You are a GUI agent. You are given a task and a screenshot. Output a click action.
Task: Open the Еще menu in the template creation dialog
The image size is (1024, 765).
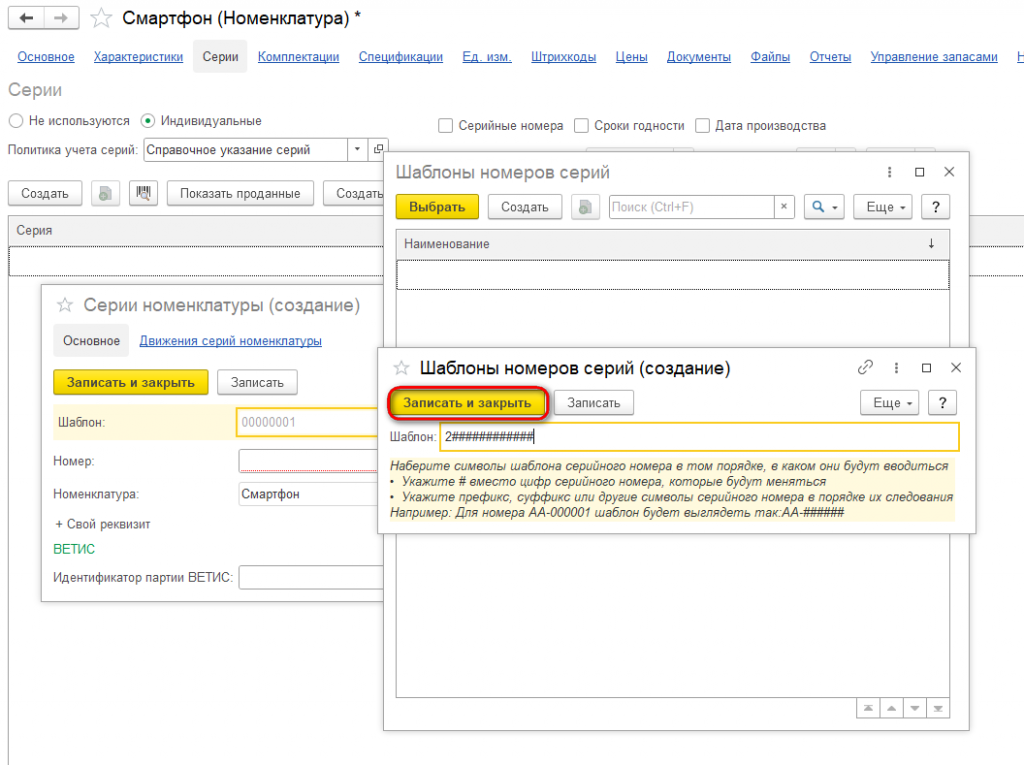pos(889,403)
